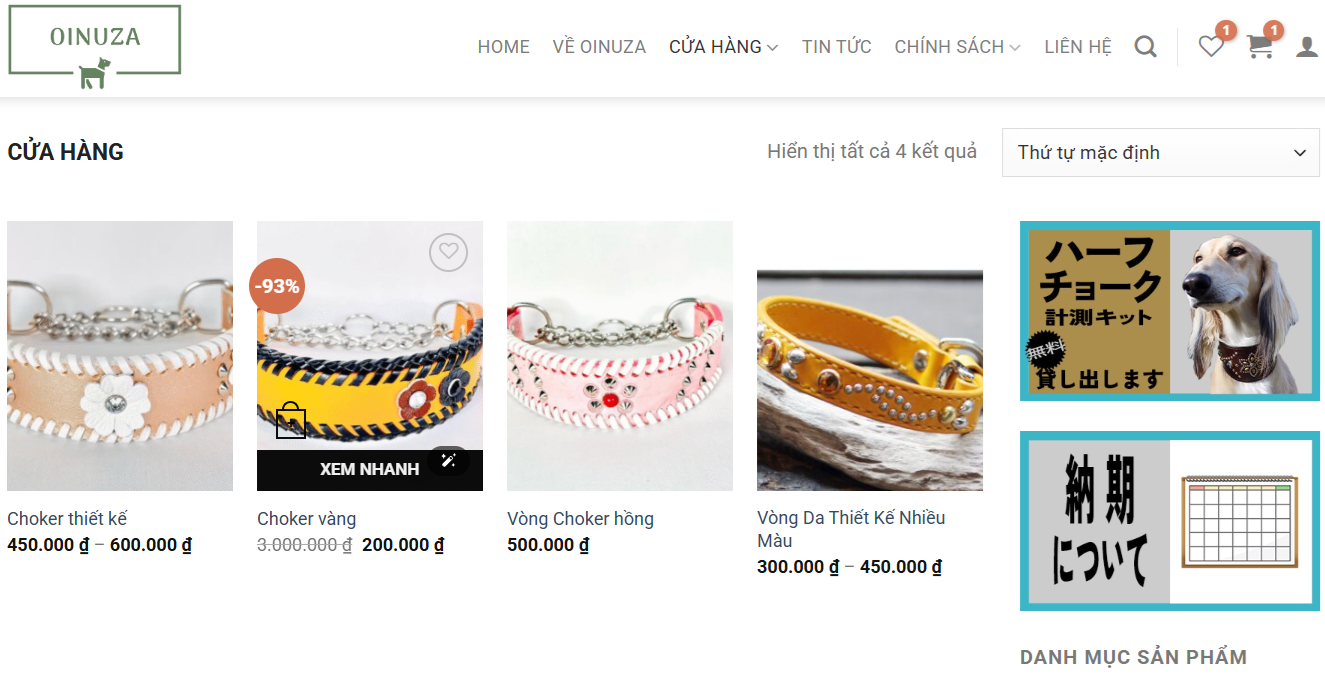This screenshot has width=1325, height=684.
Task: Open the user account icon
Action: pyautogui.click(x=1307, y=47)
